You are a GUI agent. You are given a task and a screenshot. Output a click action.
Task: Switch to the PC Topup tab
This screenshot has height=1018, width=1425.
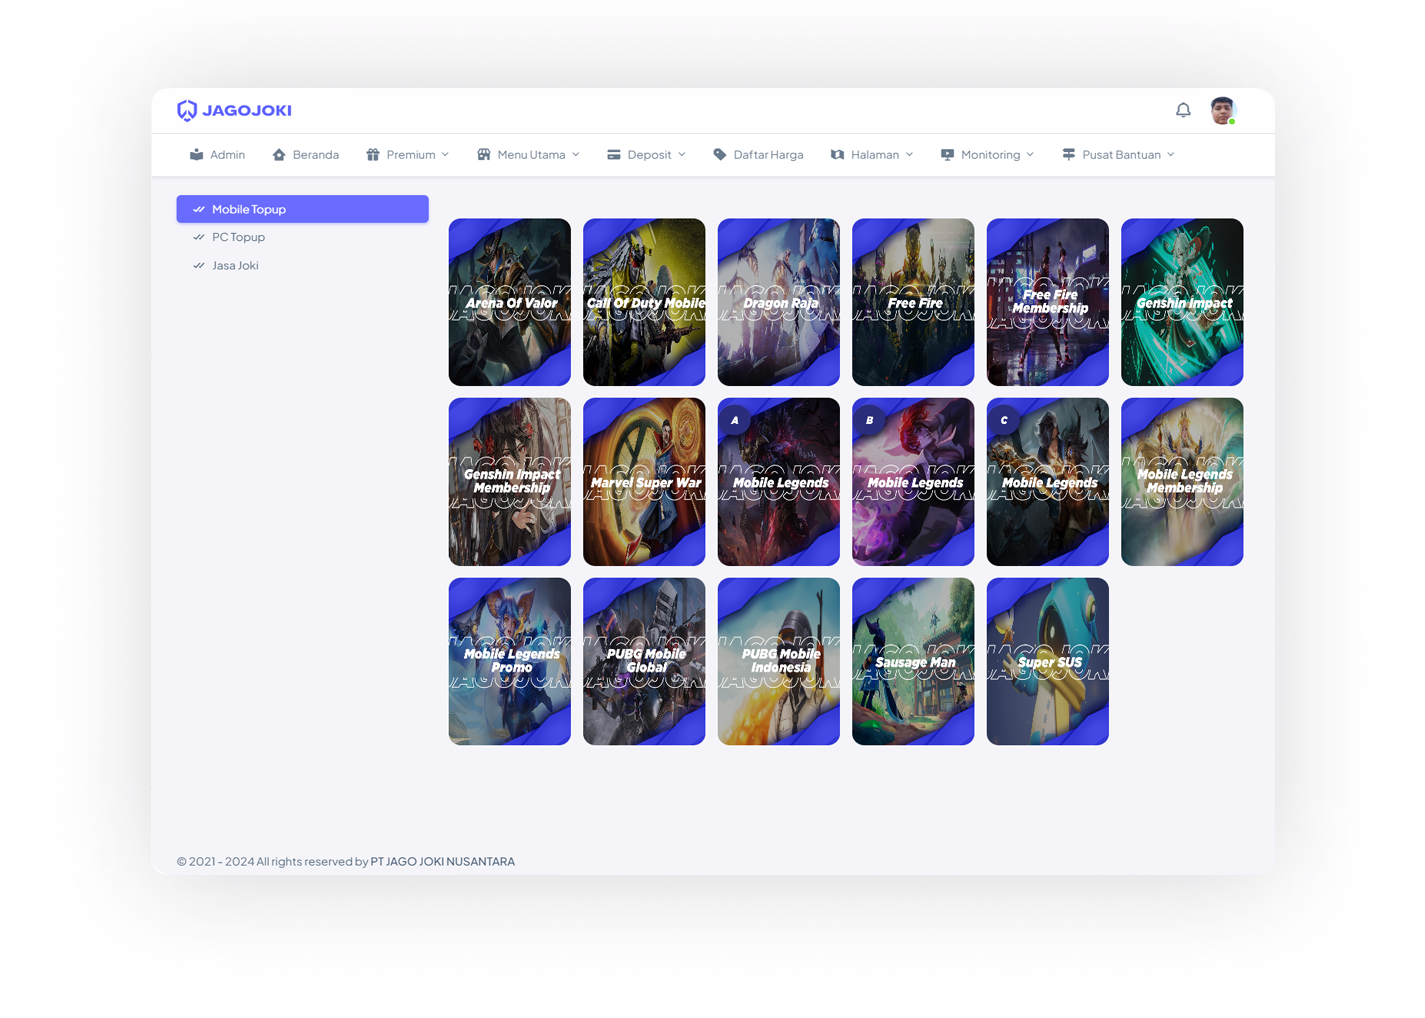pos(303,237)
